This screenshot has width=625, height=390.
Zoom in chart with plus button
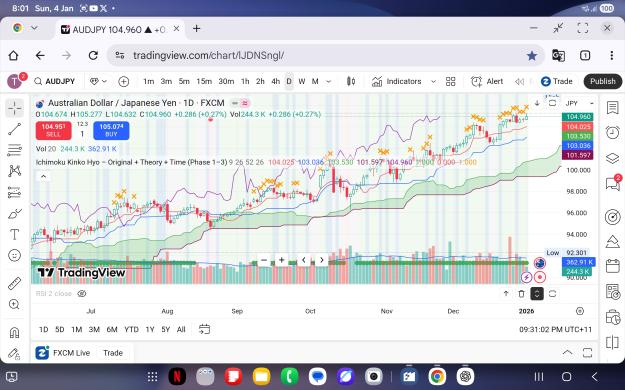coord(281,260)
